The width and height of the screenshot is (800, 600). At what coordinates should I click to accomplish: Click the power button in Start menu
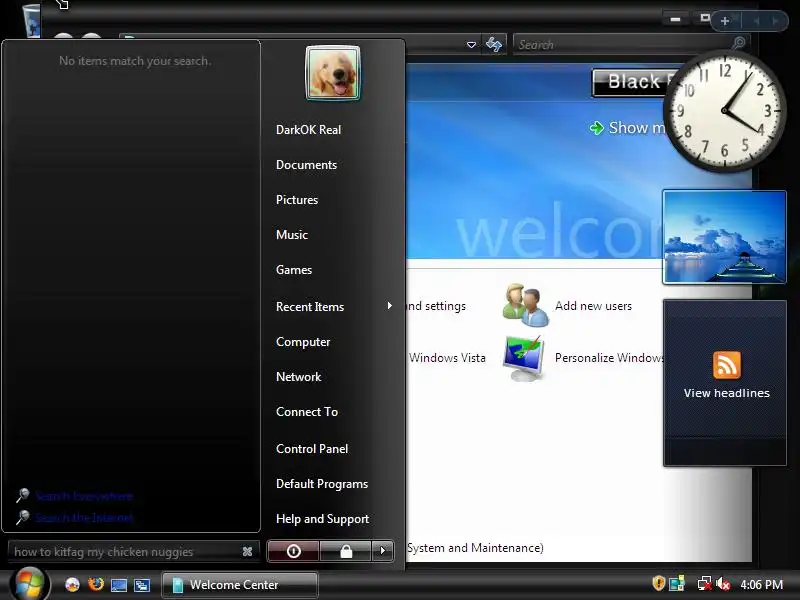[x=293, y=551]
